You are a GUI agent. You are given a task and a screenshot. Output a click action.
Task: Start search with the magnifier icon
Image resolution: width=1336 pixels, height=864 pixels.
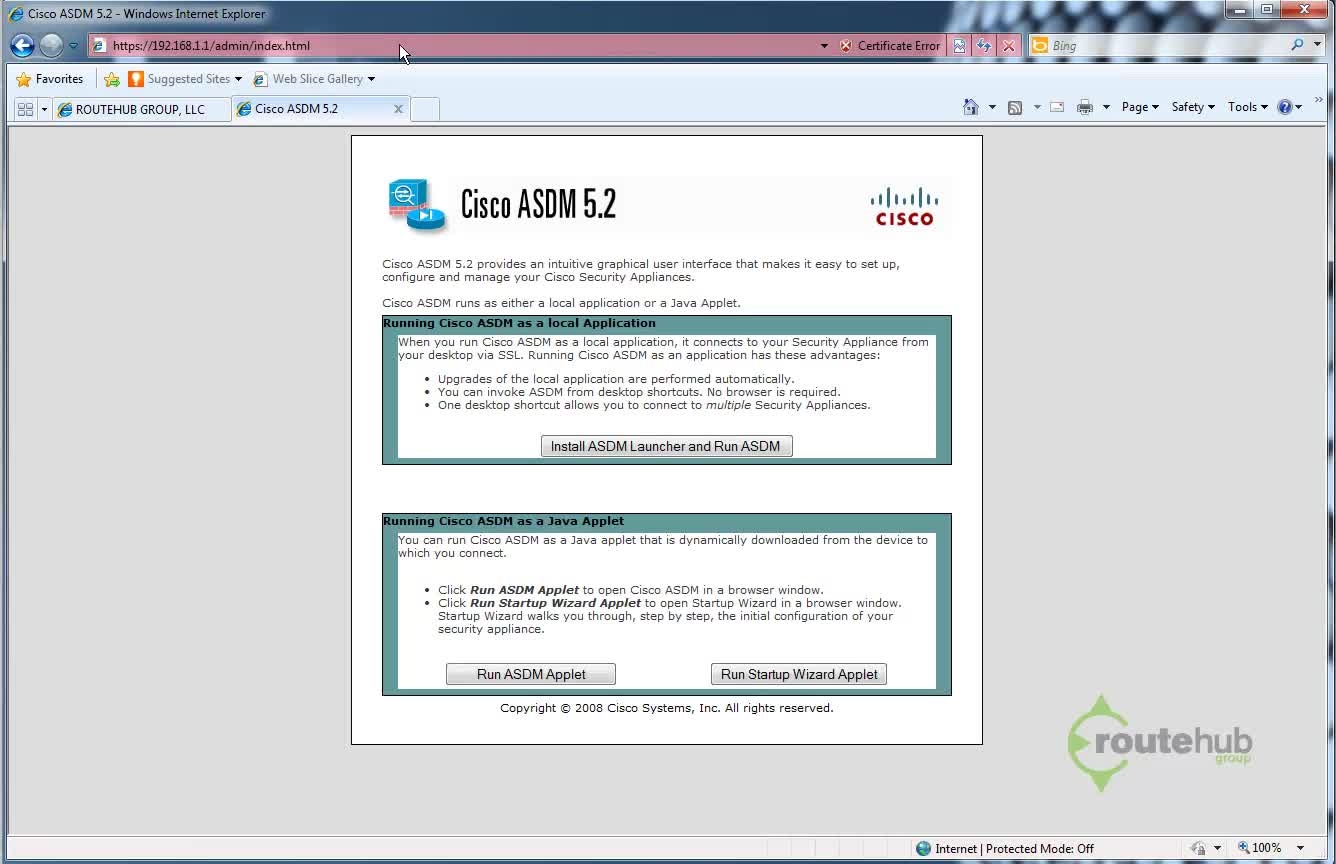[1297, 45]
